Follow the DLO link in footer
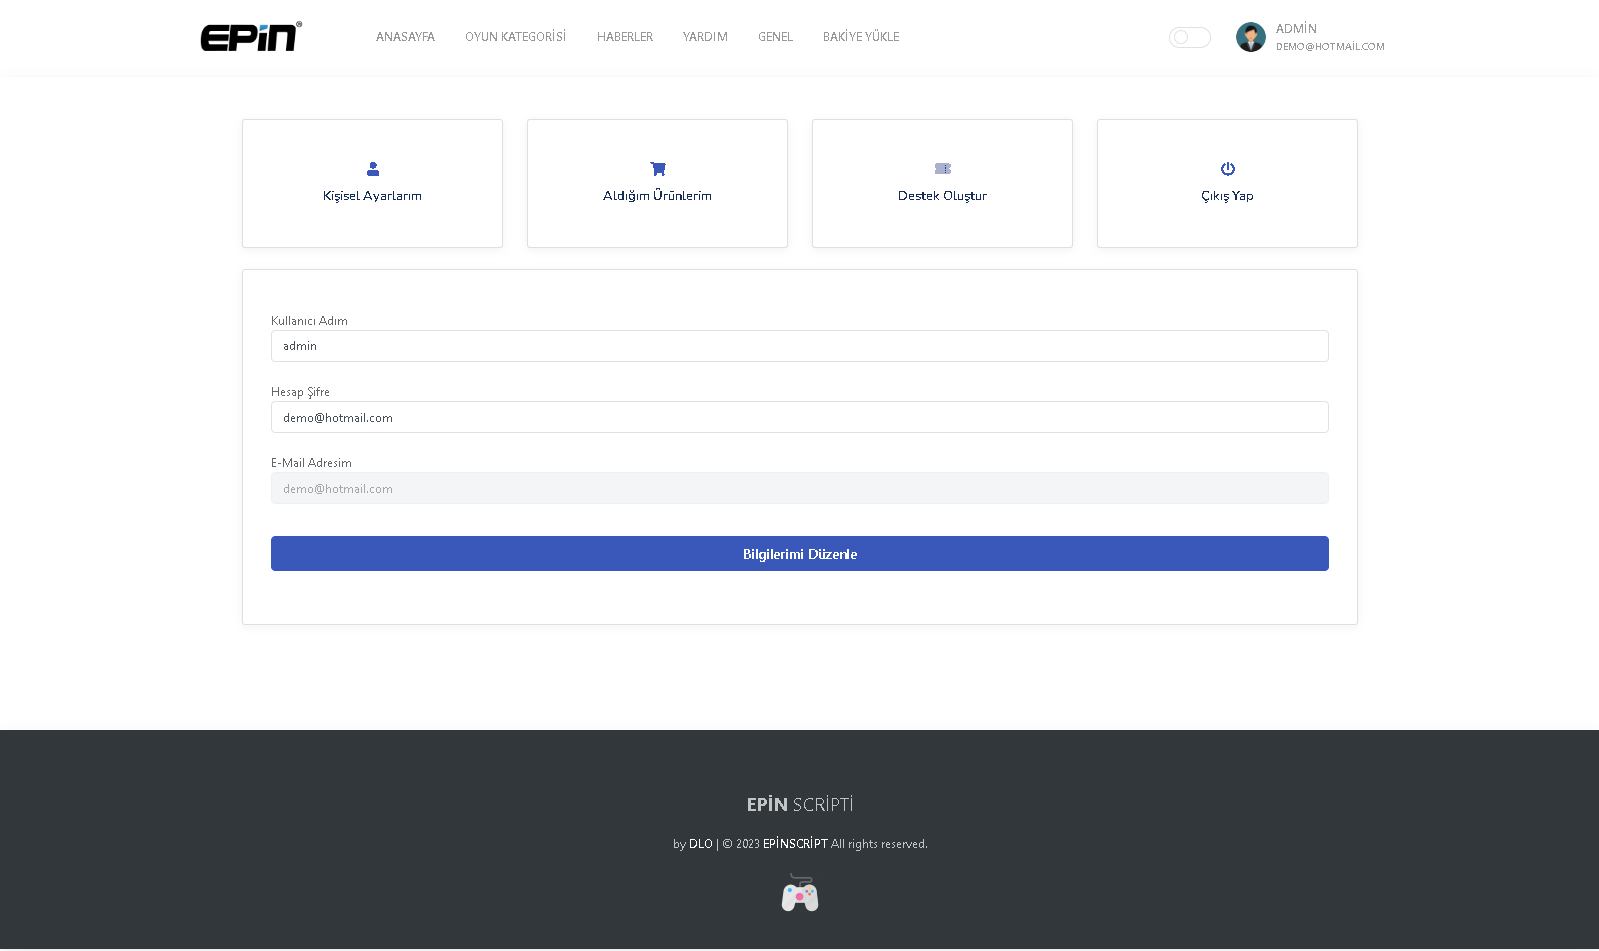Screen dimensions: 1599x951 (x=701, y=844)
